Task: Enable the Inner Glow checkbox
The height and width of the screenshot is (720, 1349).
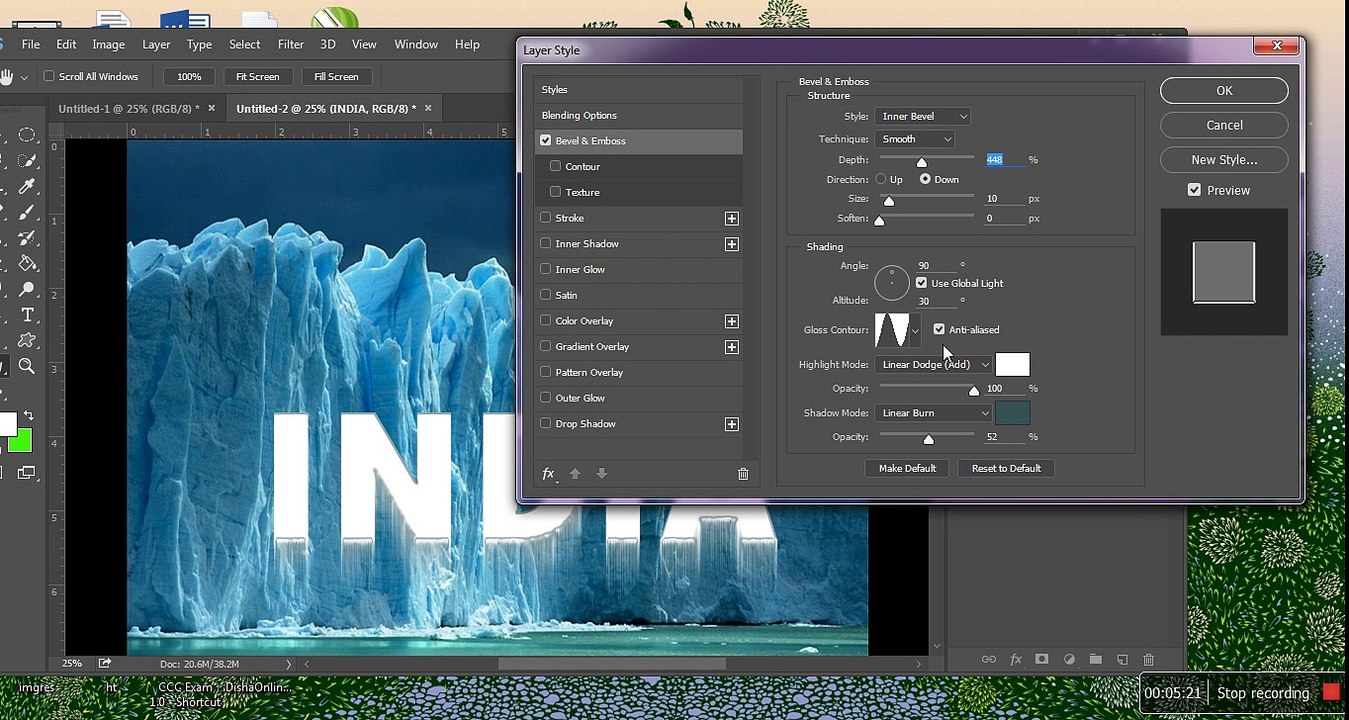Action: [x=546, y=270]
